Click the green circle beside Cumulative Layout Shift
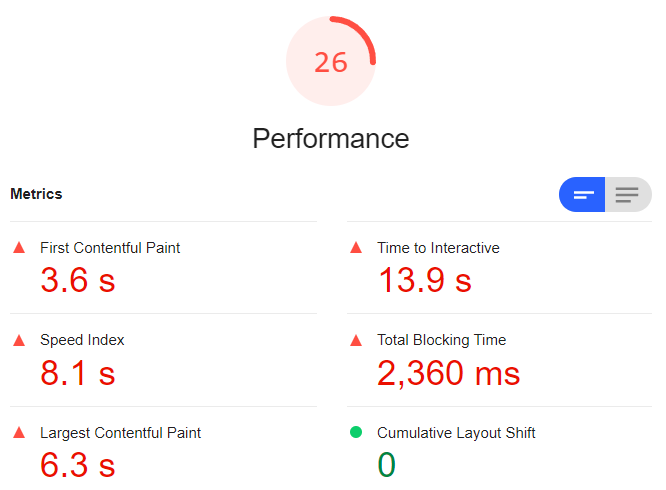 356,432
